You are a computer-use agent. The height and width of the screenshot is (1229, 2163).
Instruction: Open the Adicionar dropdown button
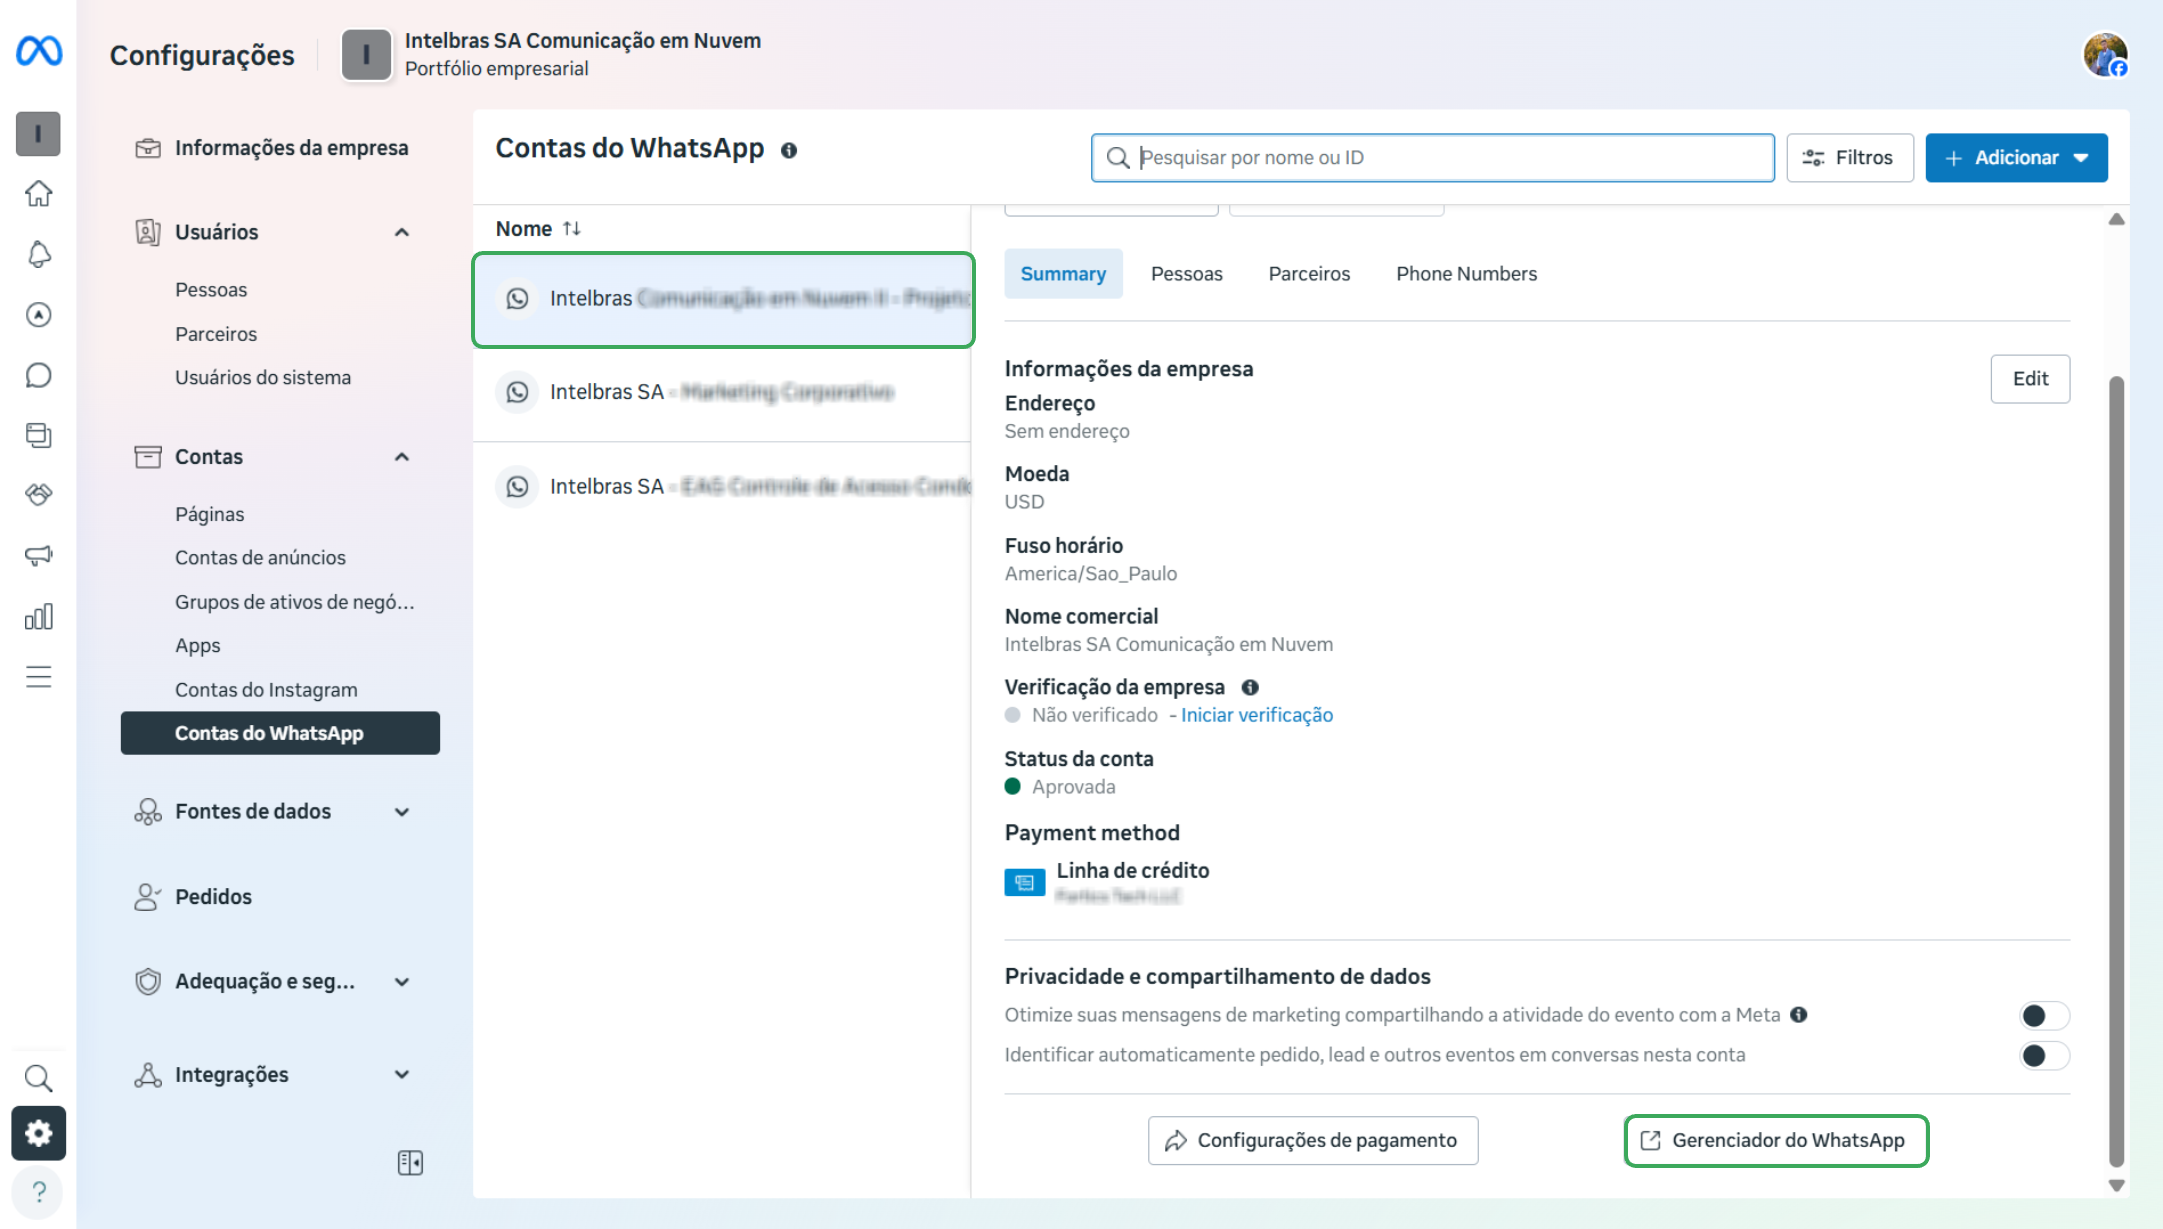[x=2016, y=158]
